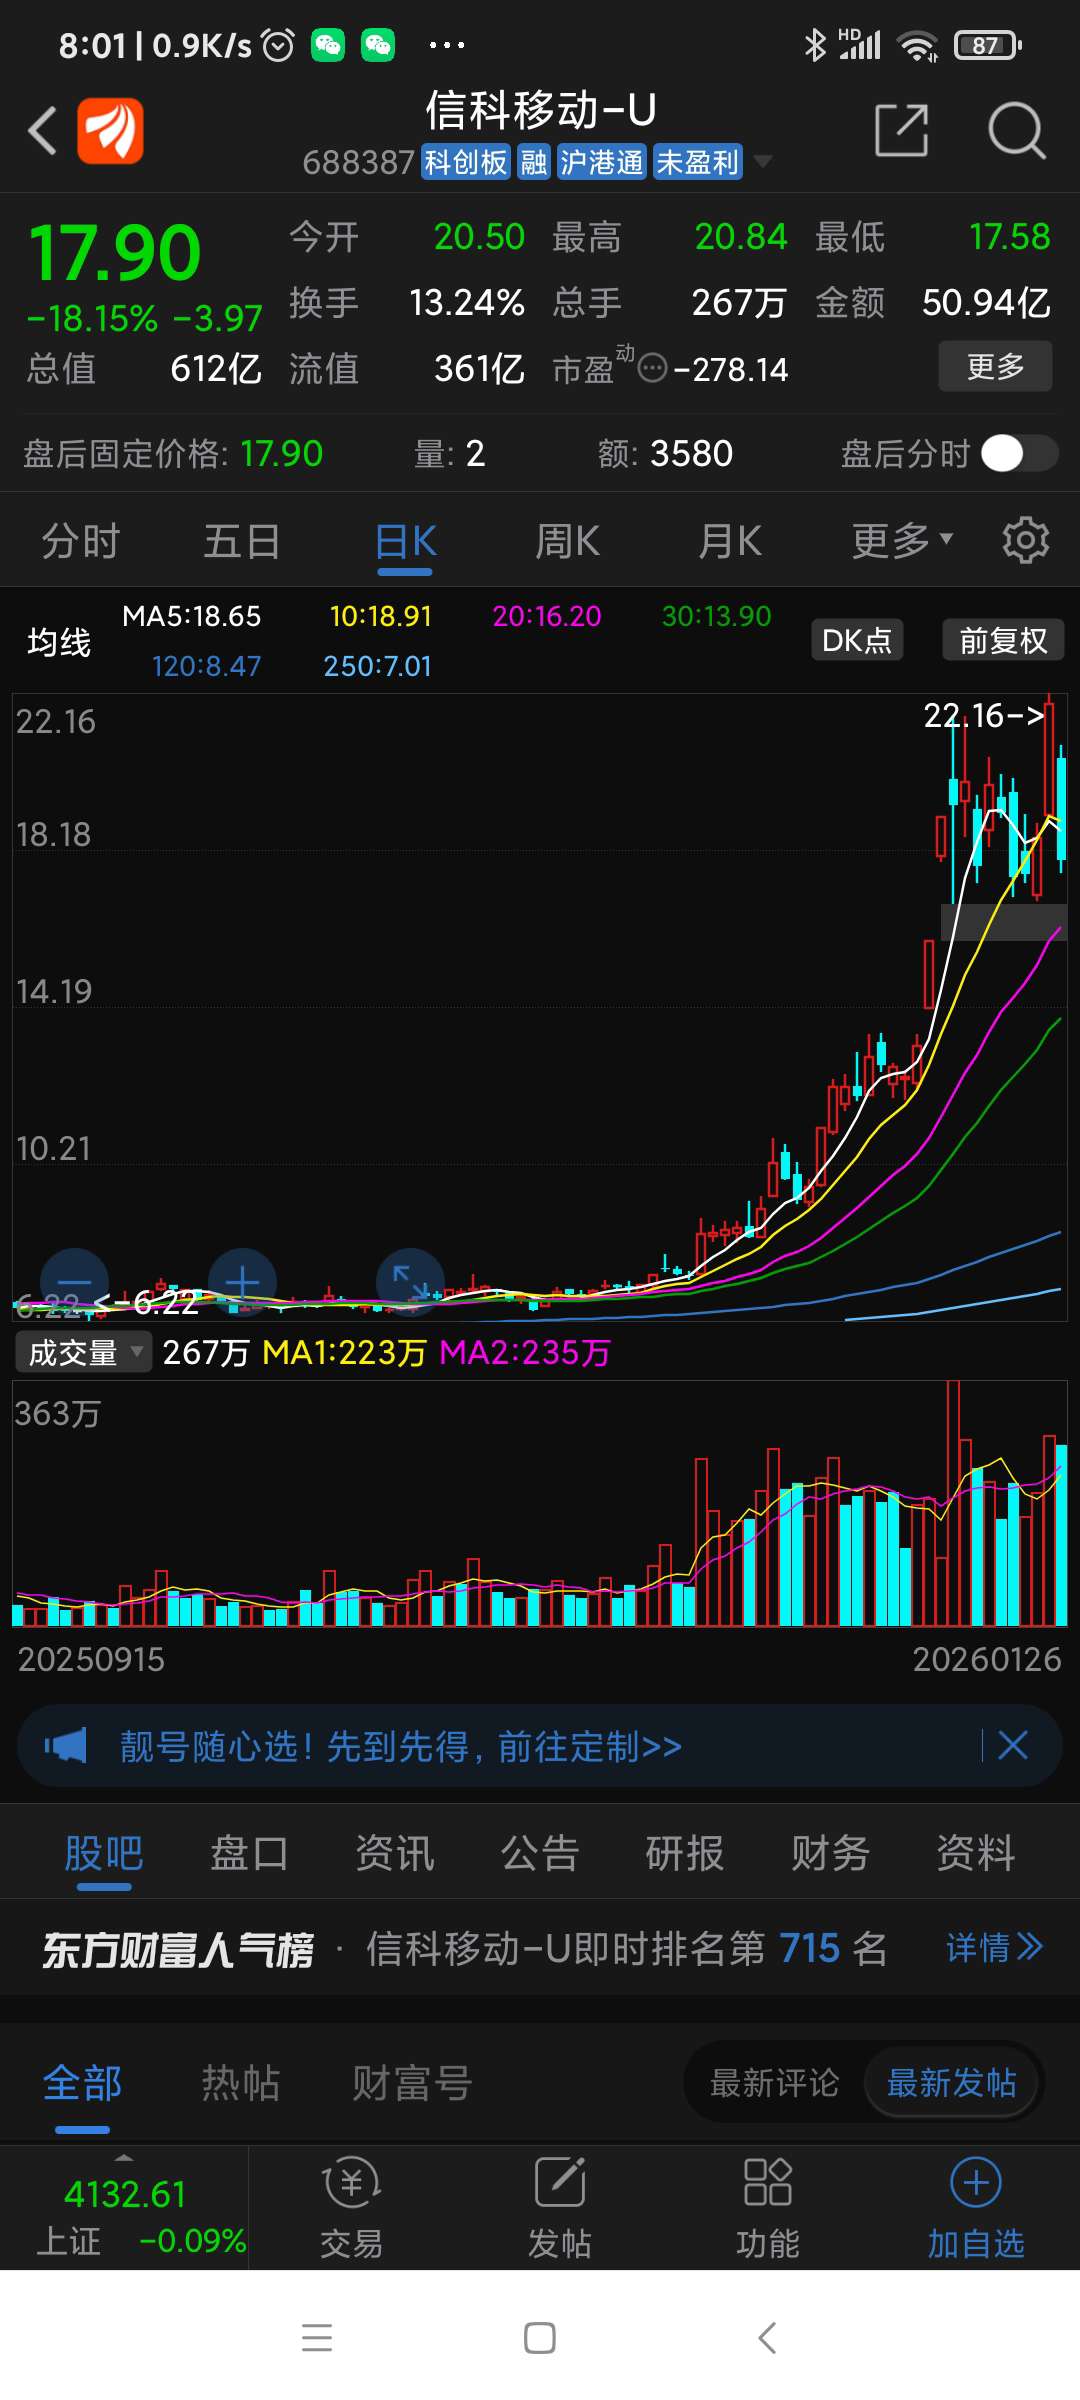Select the 日K chart tab
1080x2400 pixels.
pos(405,541)
